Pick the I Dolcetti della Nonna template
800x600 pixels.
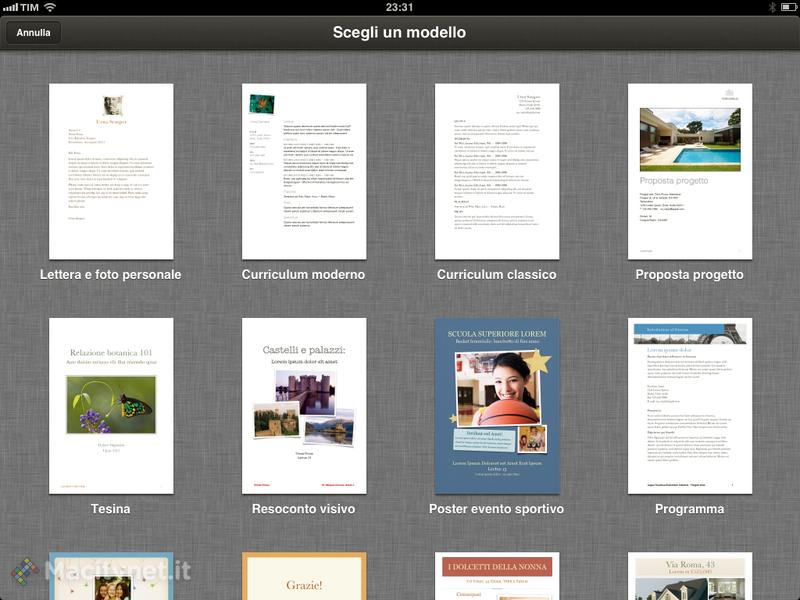tap(497, 577)
